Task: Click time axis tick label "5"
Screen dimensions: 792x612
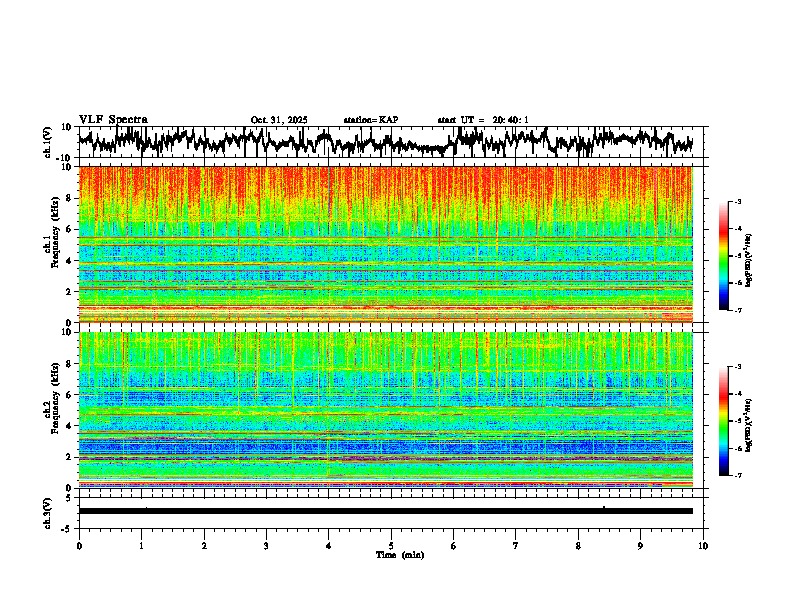Action: point(391,546)
